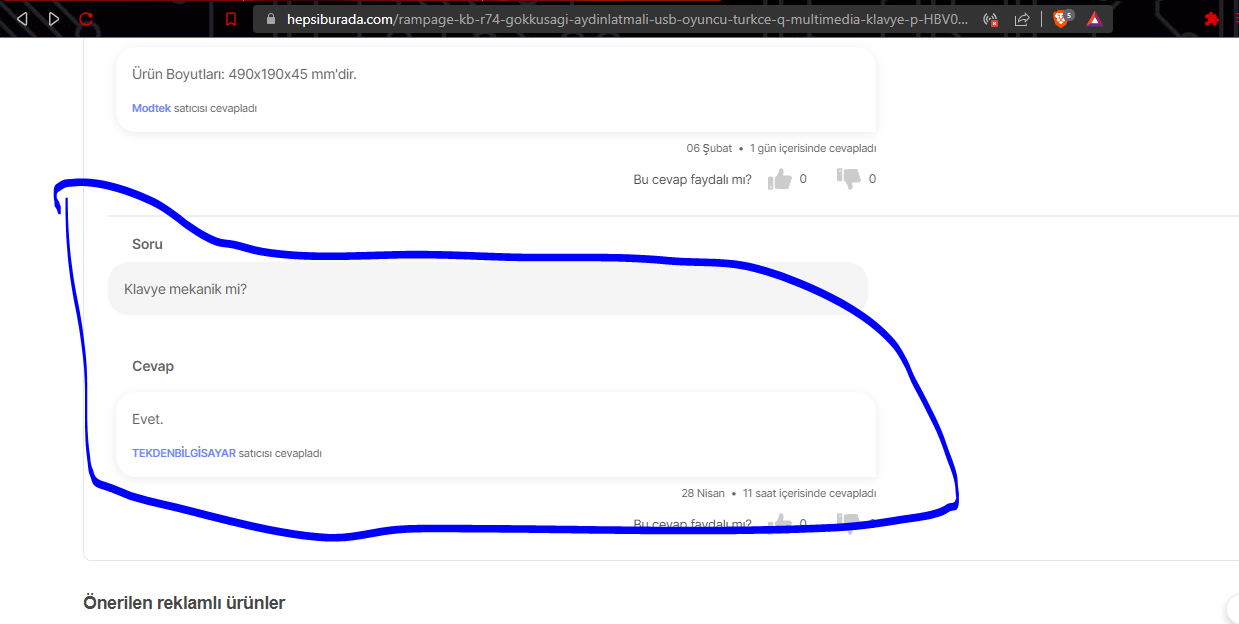
Task: Click the '28 Nisan' date text
Action: [x=703, y=493]
